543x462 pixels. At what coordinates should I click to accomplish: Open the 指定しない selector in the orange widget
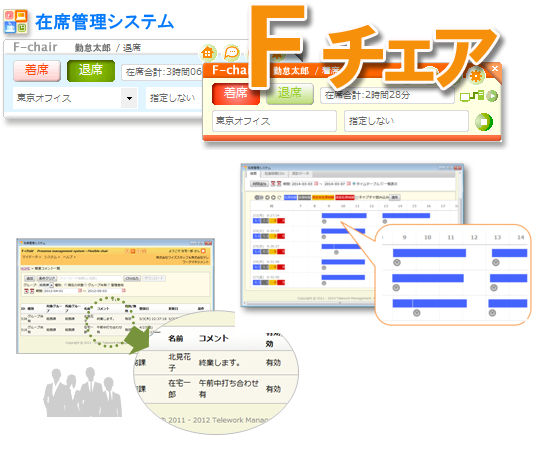click(406, 121)
